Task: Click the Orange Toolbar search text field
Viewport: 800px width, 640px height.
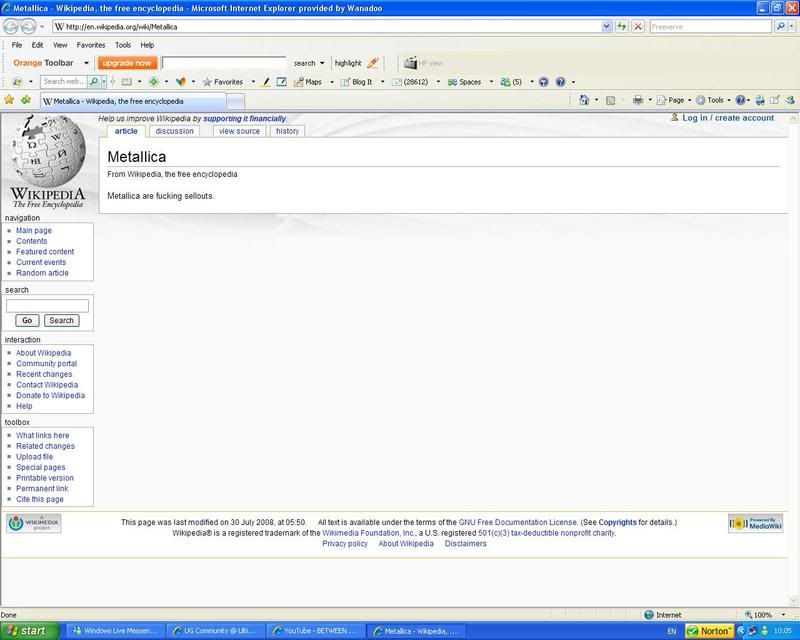Action: 224,63
